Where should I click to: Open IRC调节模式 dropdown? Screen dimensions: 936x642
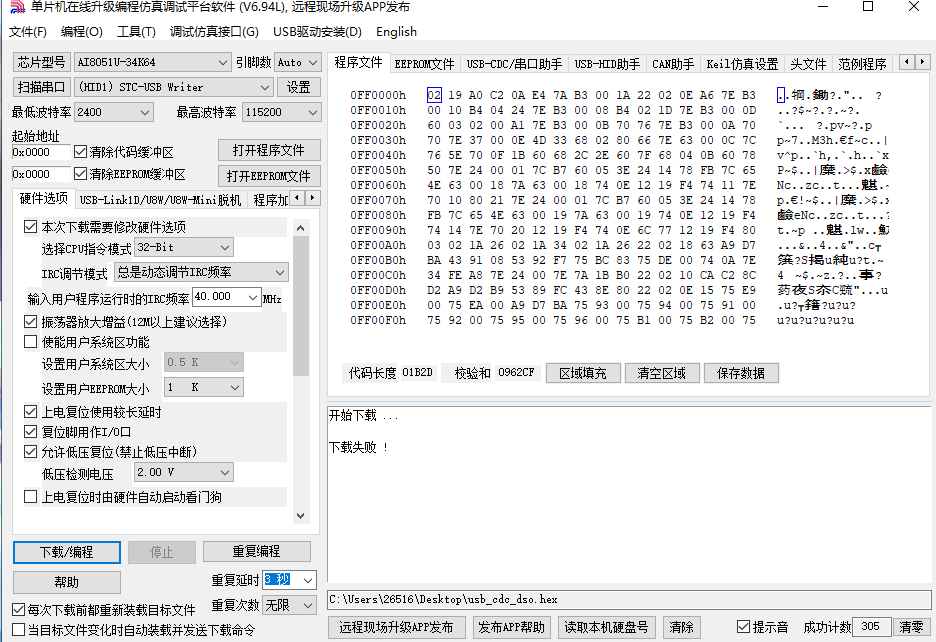point(201,272)
